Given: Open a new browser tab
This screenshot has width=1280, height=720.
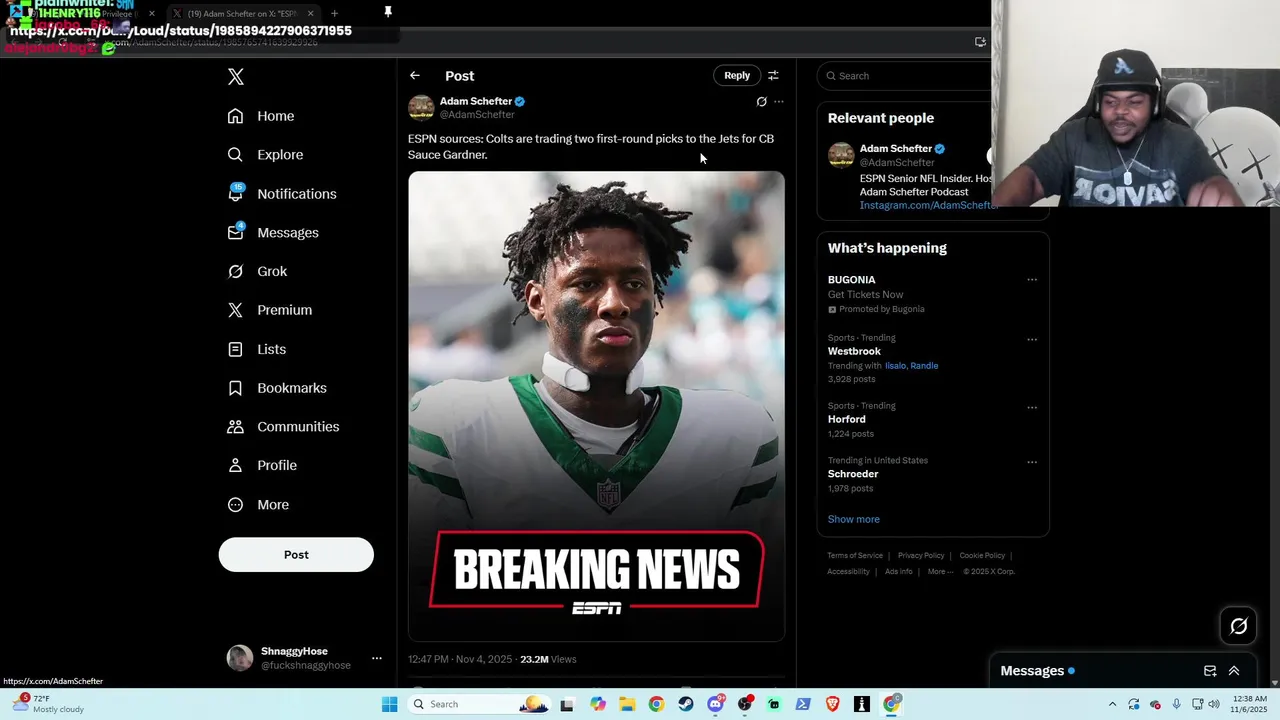Looking at the screenshot, I should 334,14.
